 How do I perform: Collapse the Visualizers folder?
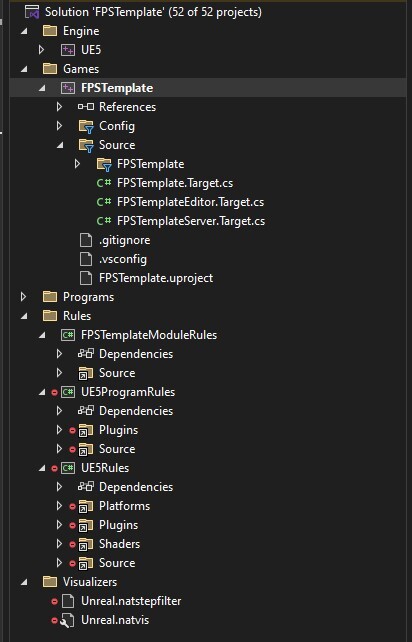click(x=24, y=582)
